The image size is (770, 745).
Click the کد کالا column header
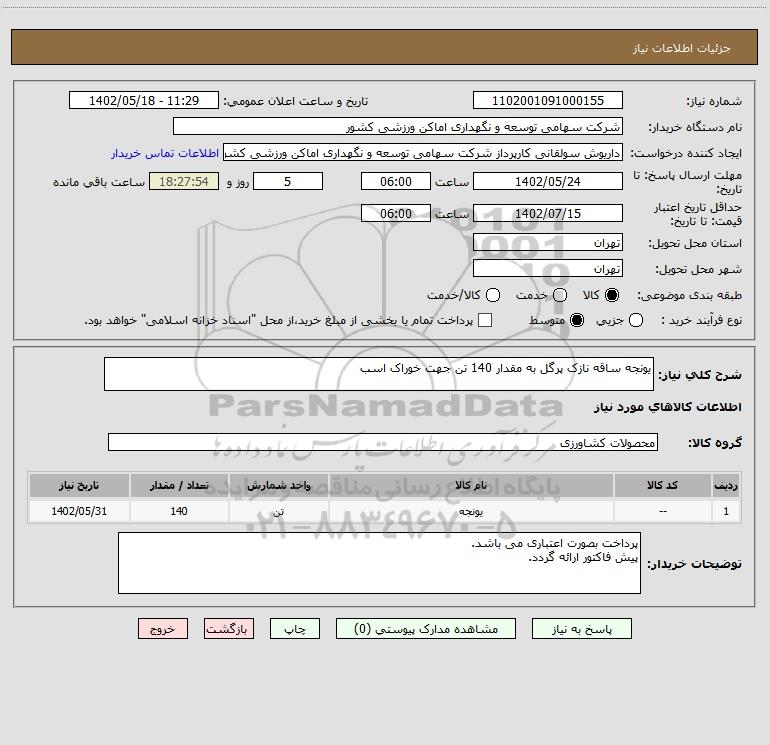tap(662, 485)
